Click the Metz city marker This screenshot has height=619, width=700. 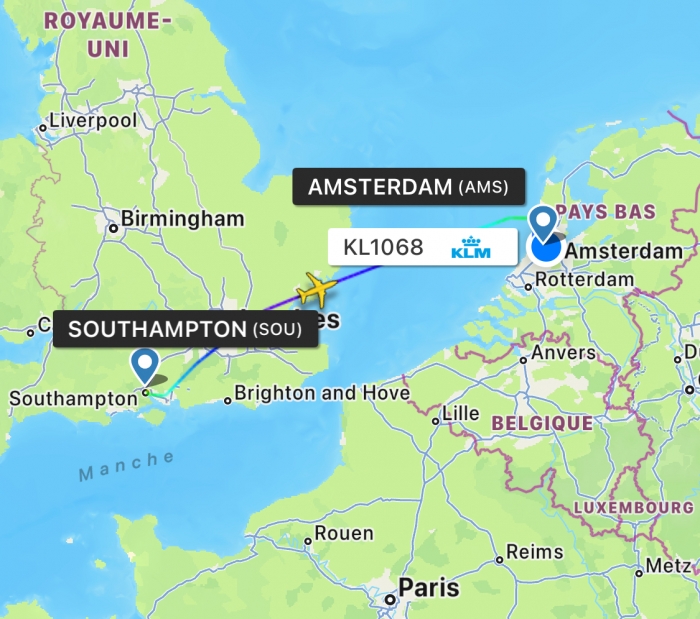pos(639,573)
